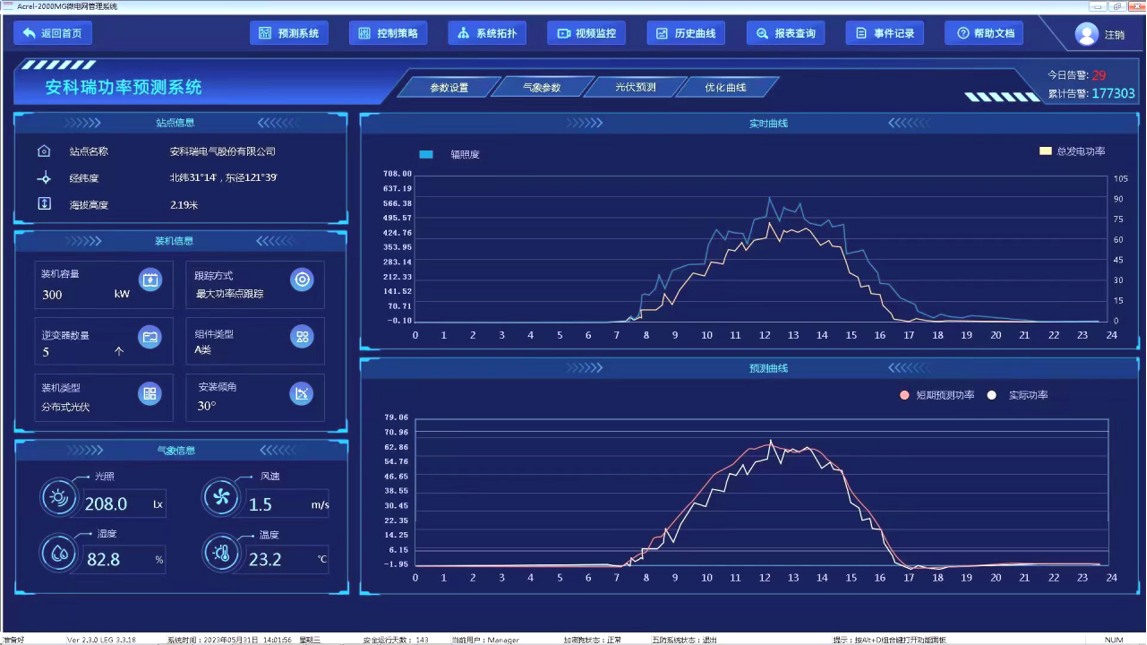Click the 分布式光伏 text
Viewport: 1147px width, 645px height.
65,407
